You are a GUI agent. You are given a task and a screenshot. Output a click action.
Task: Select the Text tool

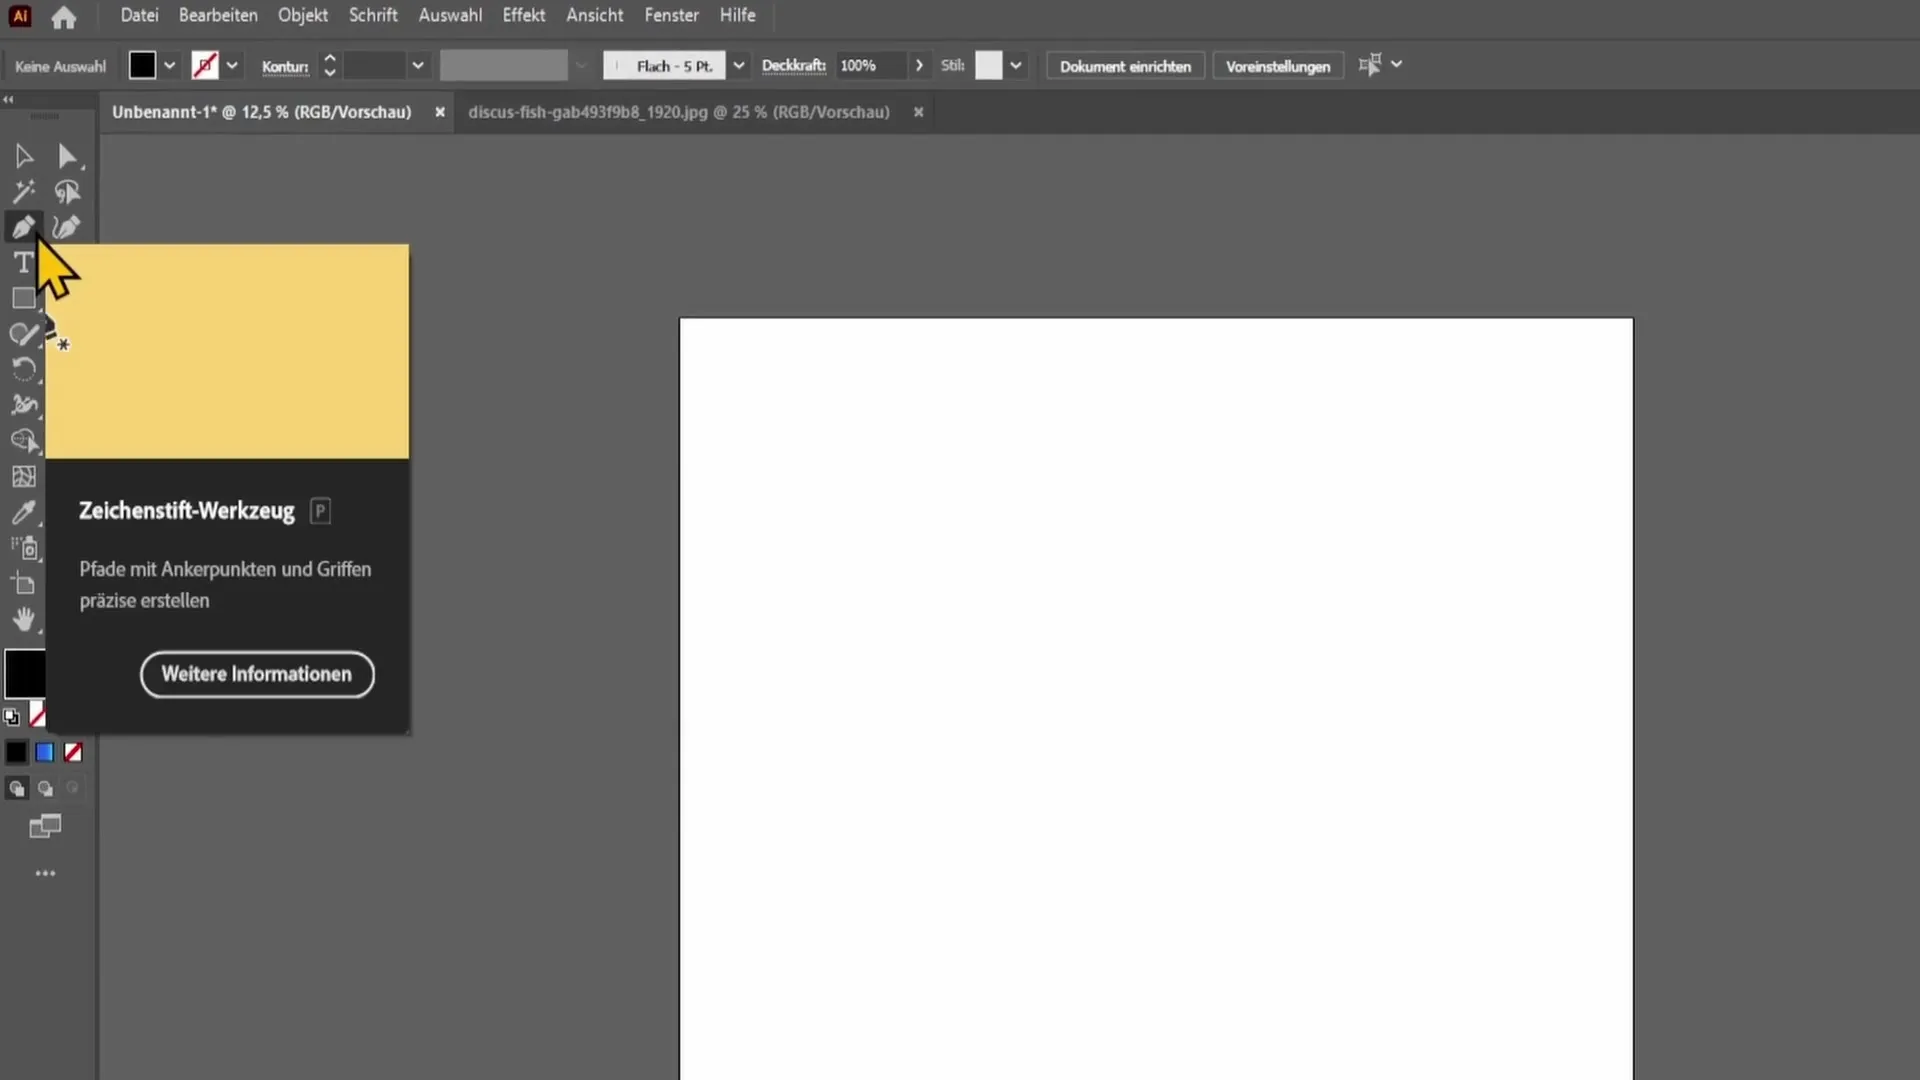[22, 261]
